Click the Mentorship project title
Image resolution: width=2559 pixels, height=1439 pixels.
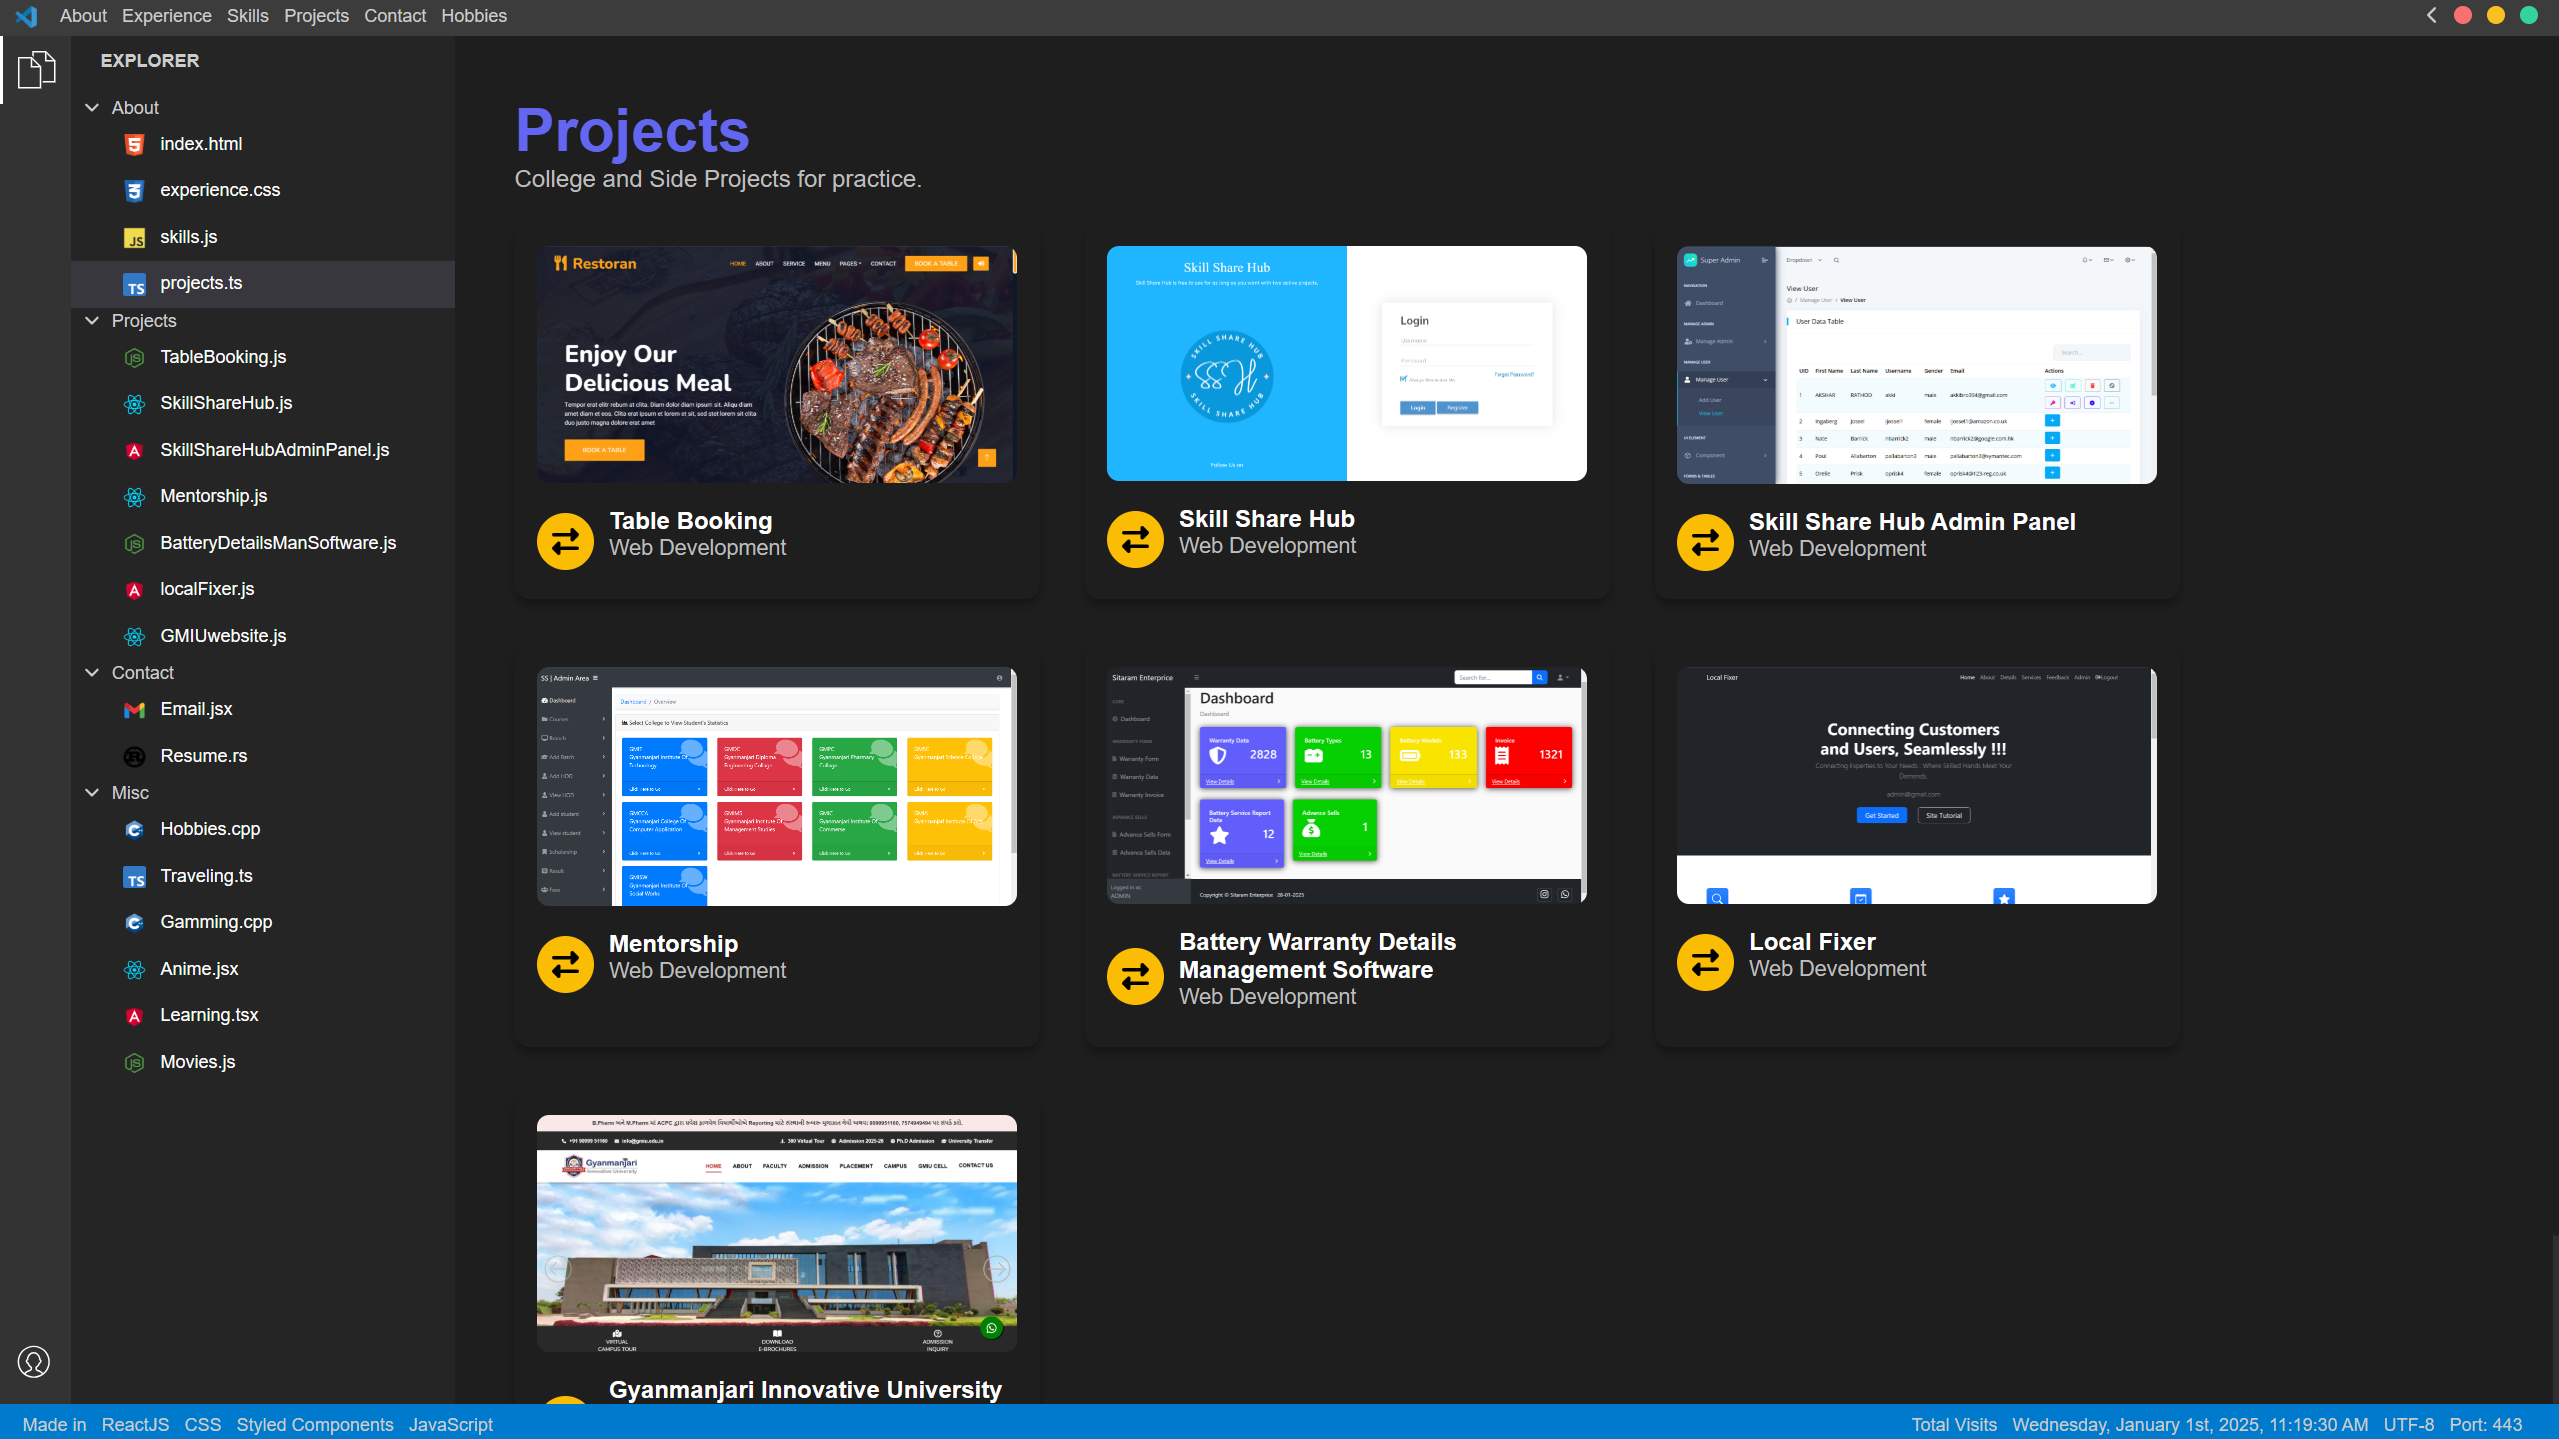674,944
